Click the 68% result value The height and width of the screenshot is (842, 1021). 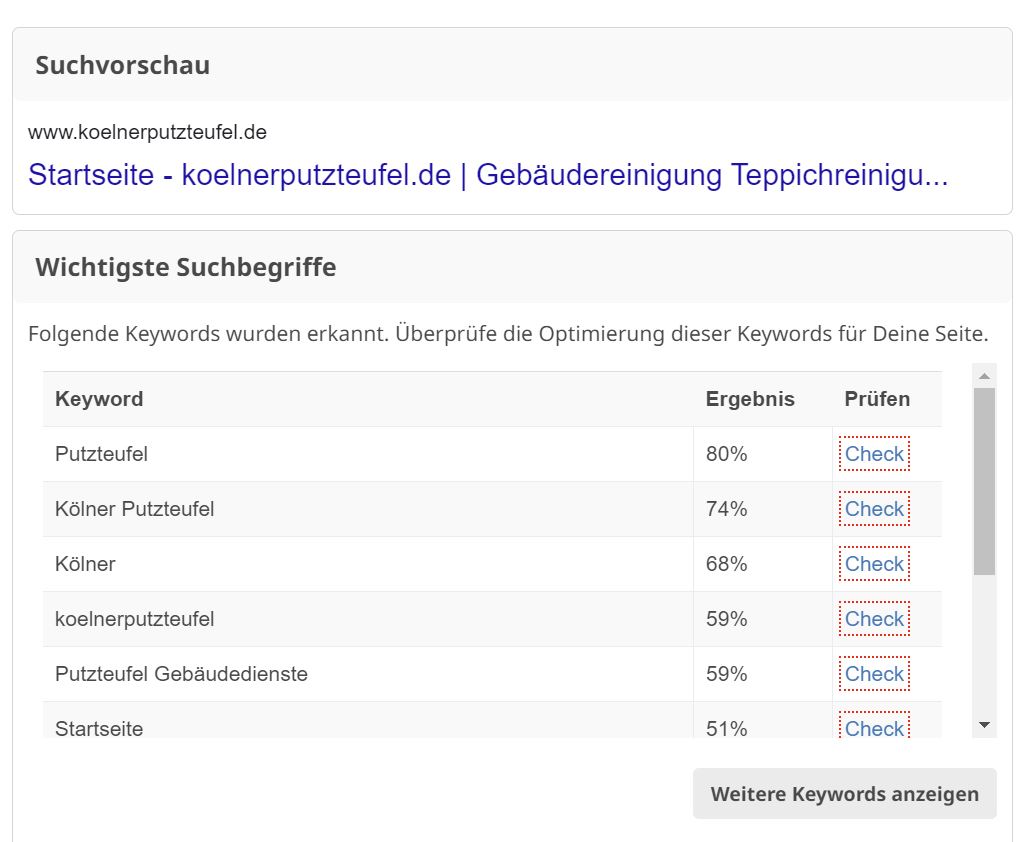tap(726, 564)
